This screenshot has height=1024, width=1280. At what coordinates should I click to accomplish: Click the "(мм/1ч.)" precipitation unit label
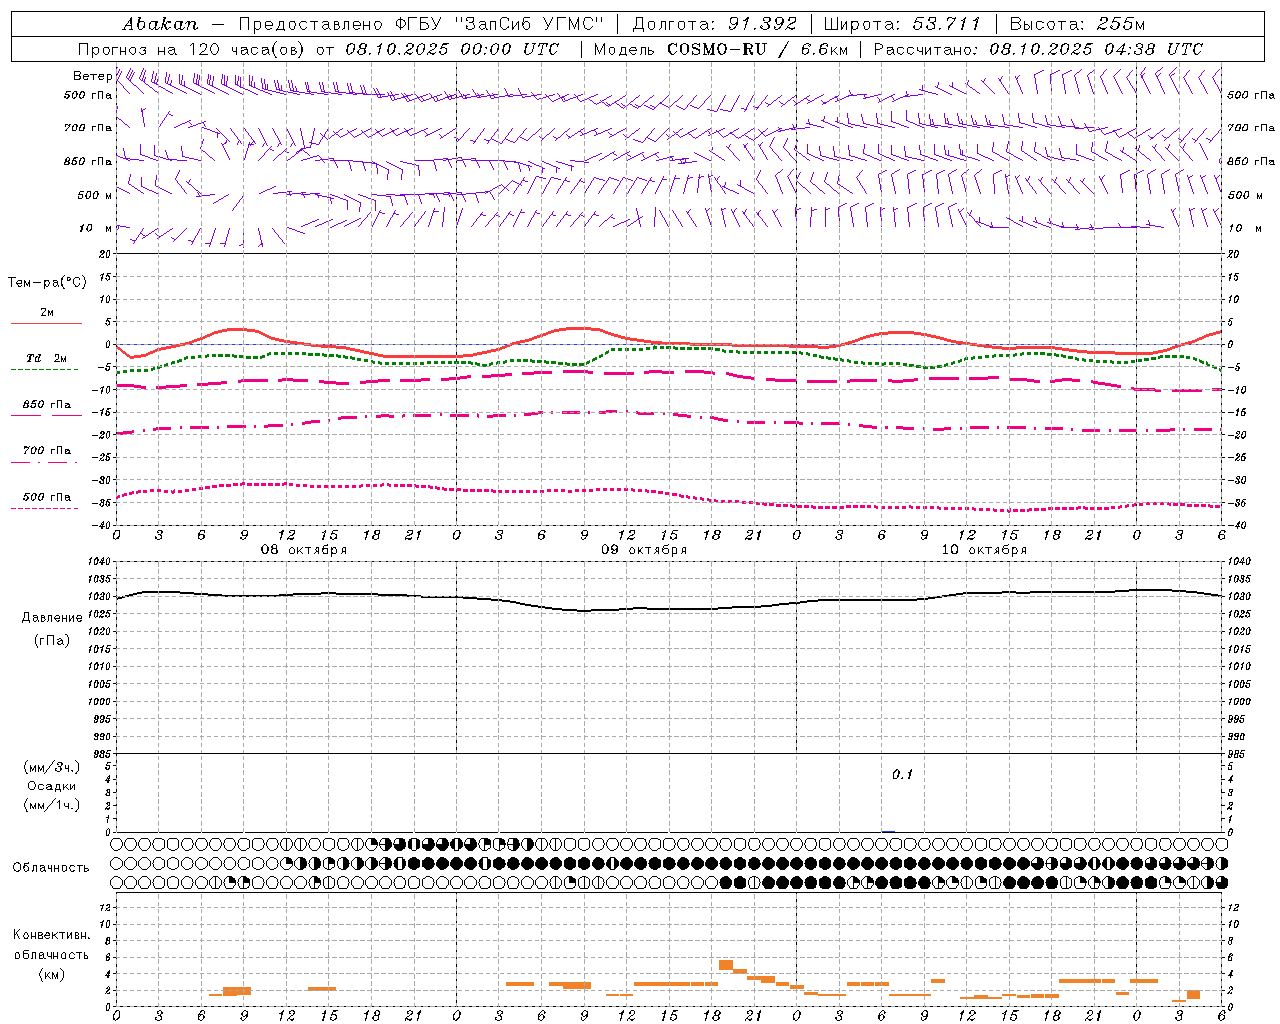(52, 805)
